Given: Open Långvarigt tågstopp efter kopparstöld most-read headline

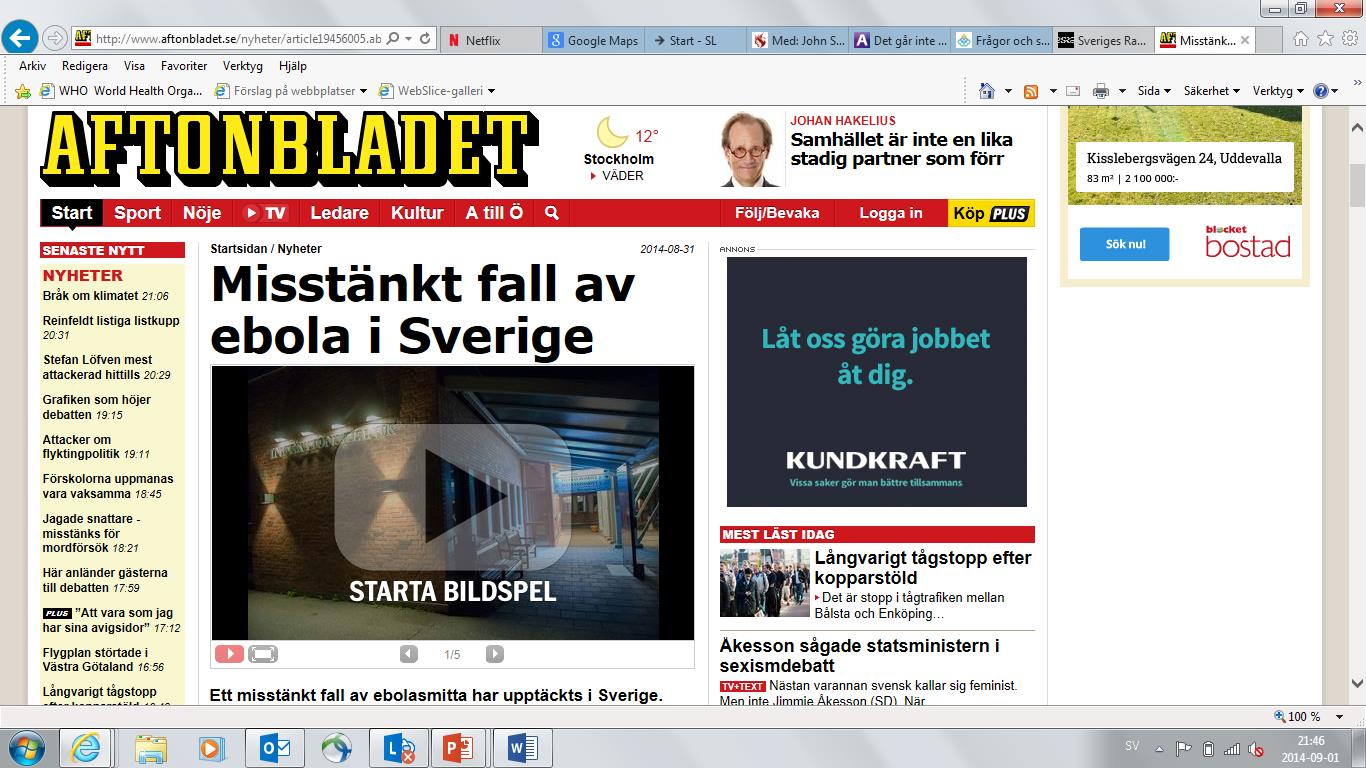Looking at the screenshot, I should 923,567.
